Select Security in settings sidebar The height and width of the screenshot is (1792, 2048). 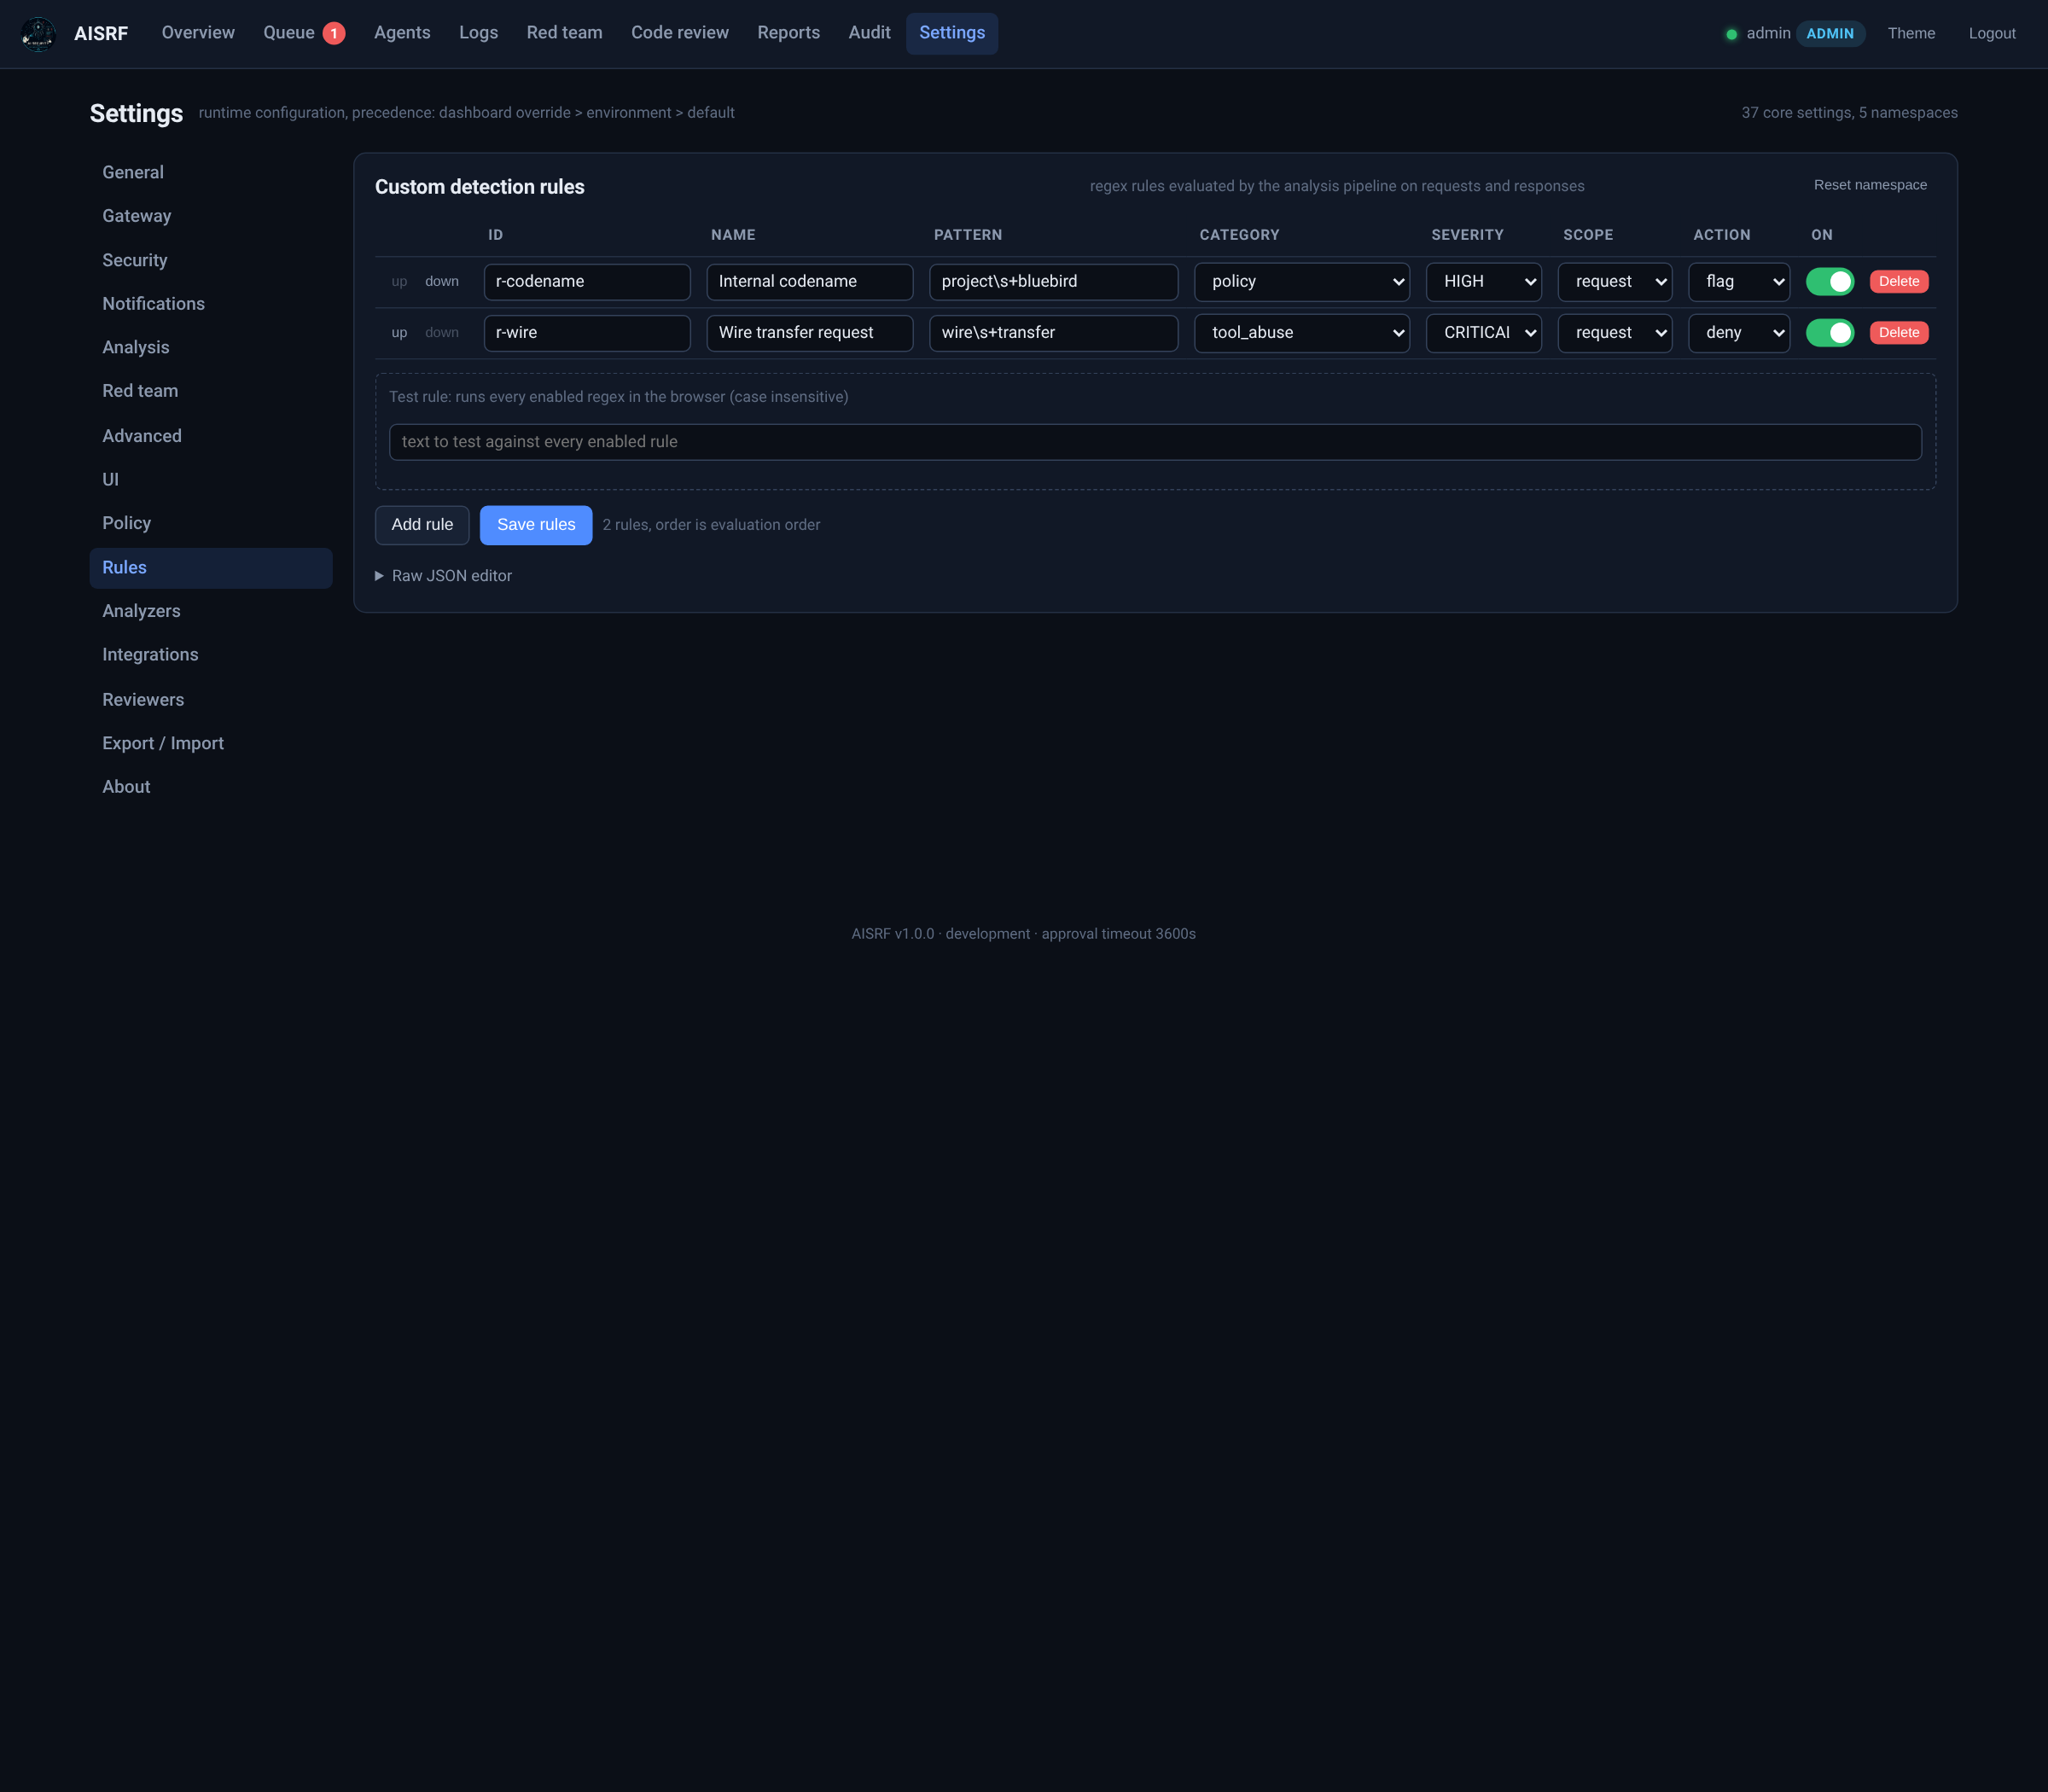coord(210,260)
